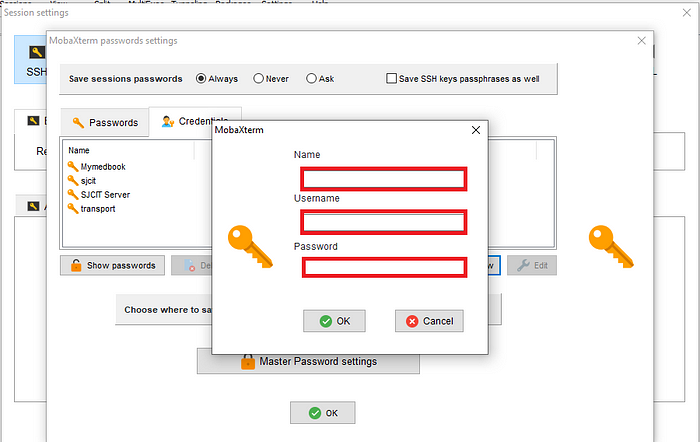Select the Mymedbook credential entry
This screenshot has width=700, height=442.
point(103,167)
